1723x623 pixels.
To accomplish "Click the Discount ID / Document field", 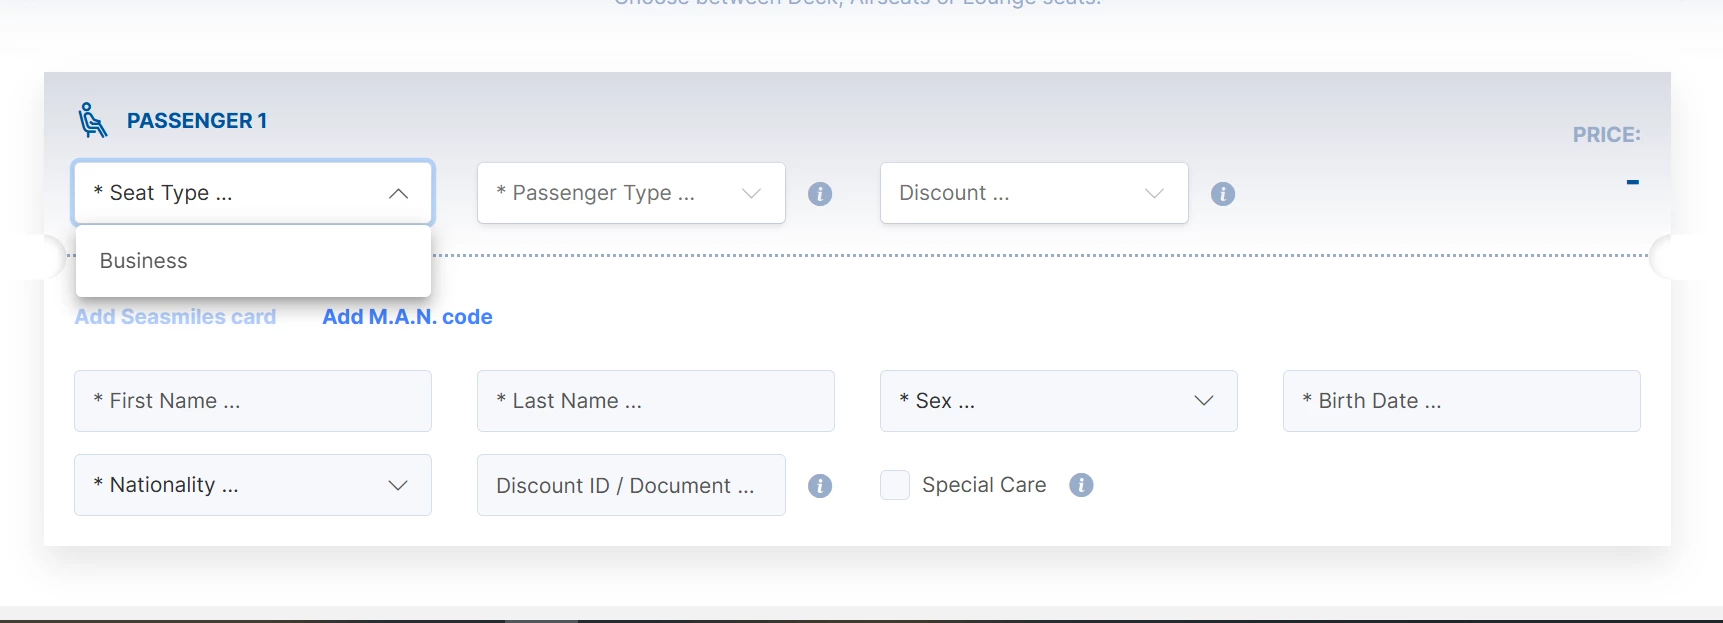I will click(x=630, y=486).
